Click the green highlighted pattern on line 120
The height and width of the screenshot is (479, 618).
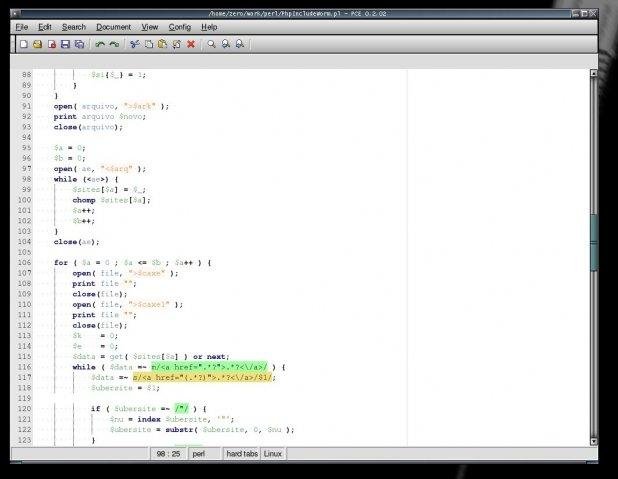182,408
